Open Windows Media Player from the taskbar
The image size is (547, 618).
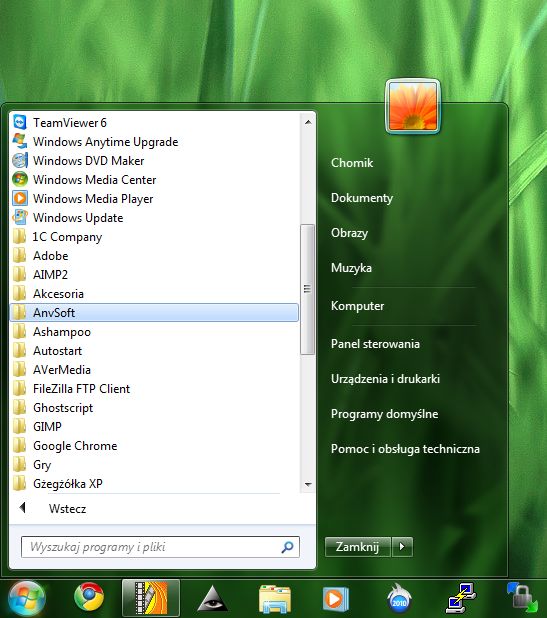coord(336,599)
